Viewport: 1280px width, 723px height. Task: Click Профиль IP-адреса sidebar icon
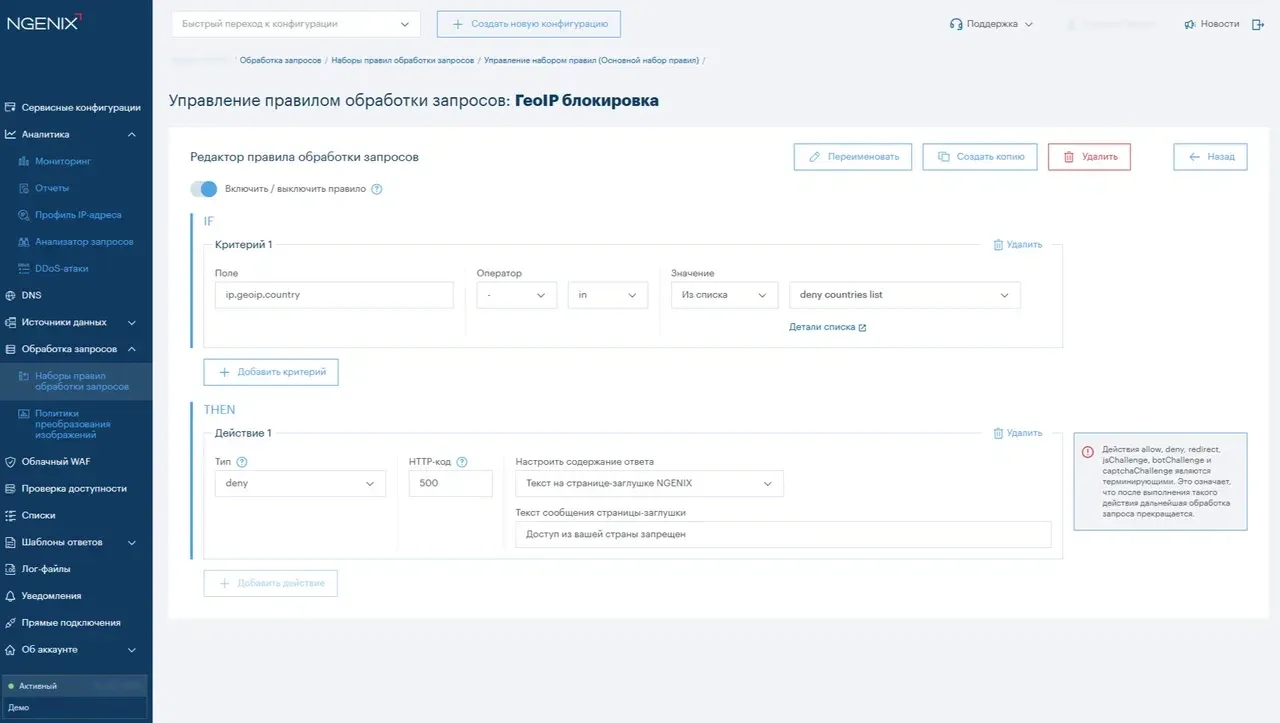[x=25, y=215]
